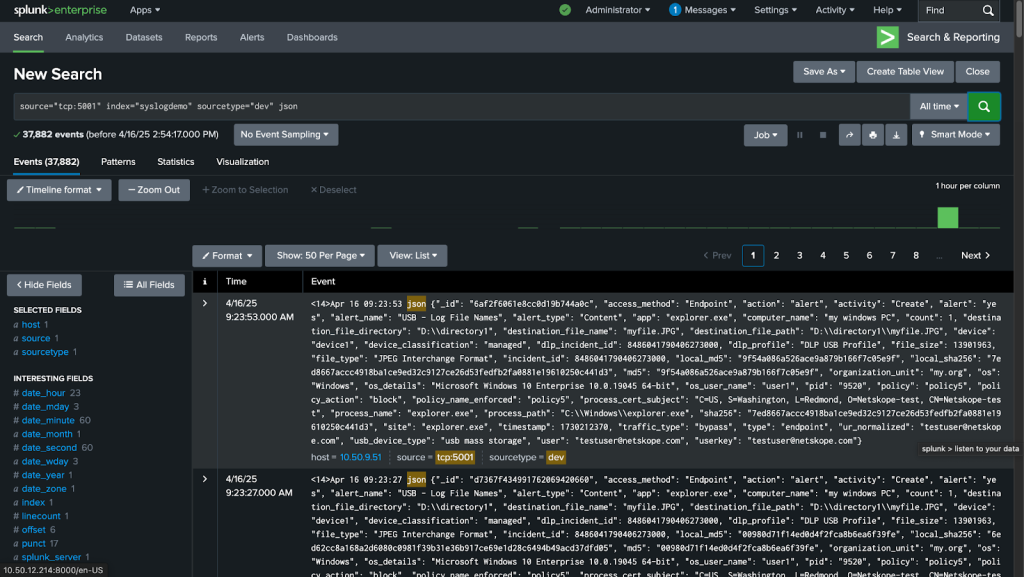Viewport: 1024px width, 577px height.
Task: Open the Job dropdown
Action: tap(765, 135)
